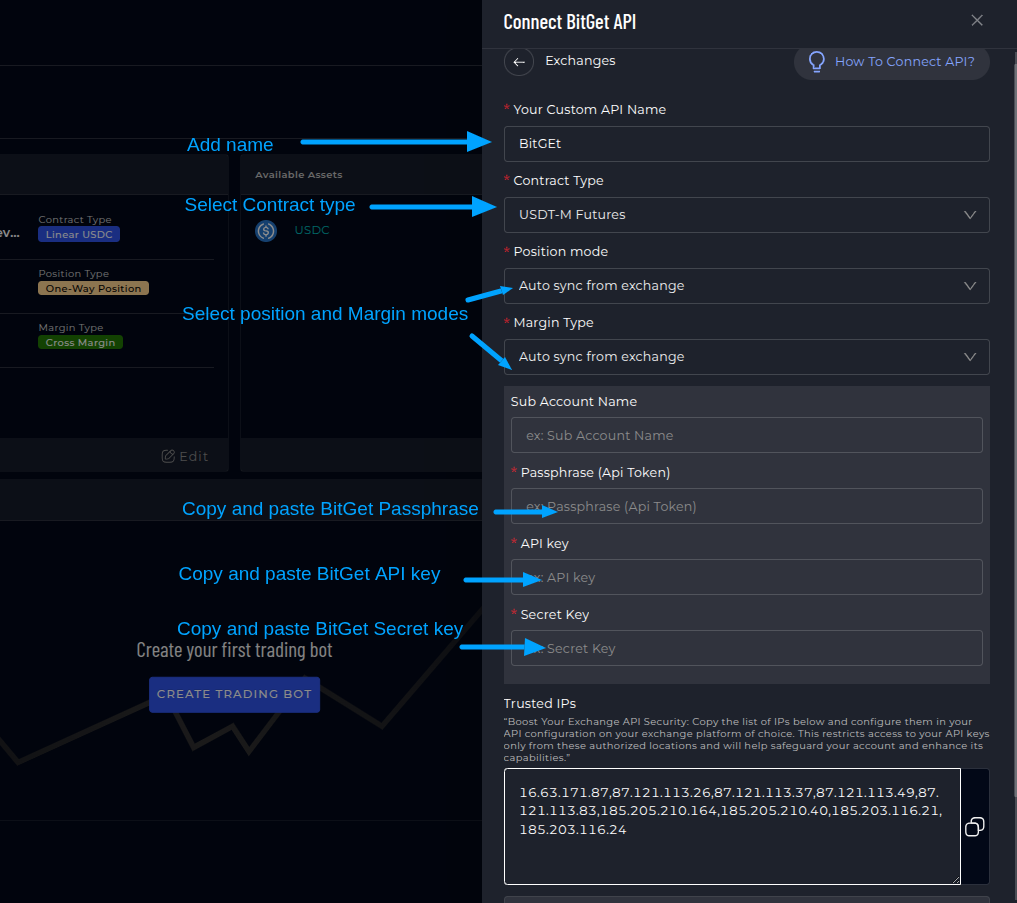Click the lightbulb icon for API help

click(816, 62)
